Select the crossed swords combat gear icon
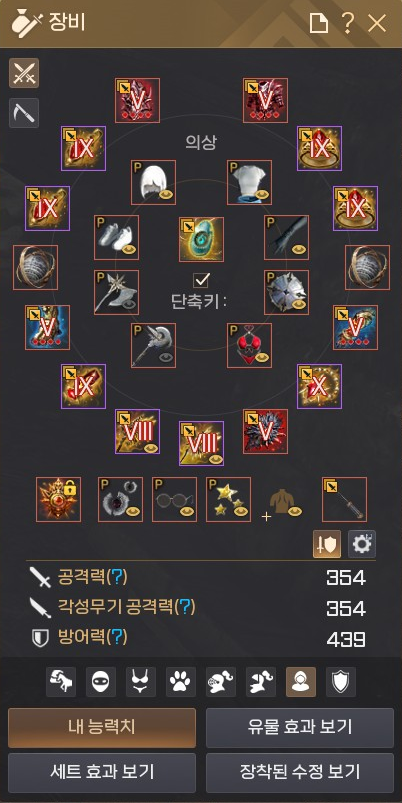The width and height of the screenshot is (402, 803). coord(24,73)
